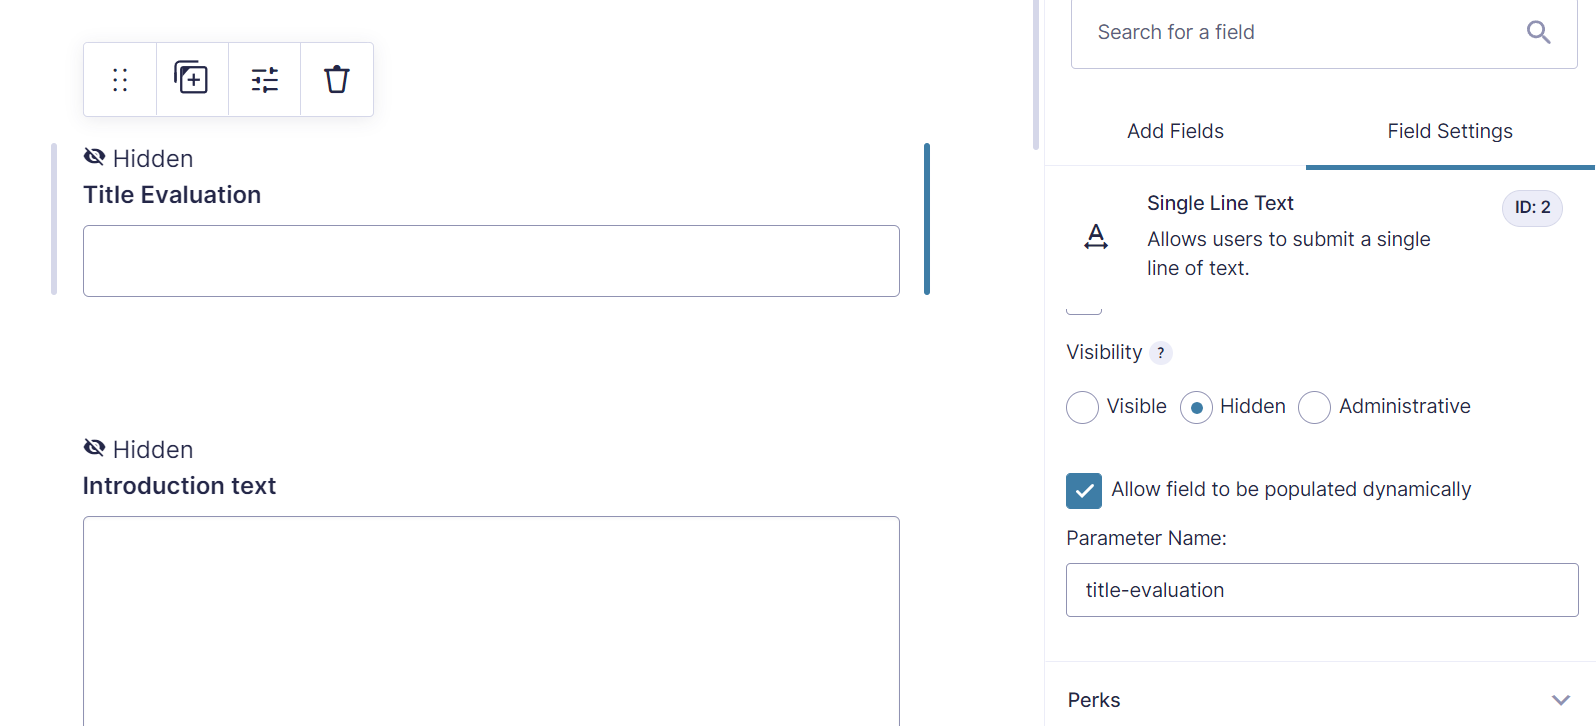Duplicate the Title Evaluation field
Image resolution: width=1596 pixels, height=726 pixels.
click(x=191, y=79)
